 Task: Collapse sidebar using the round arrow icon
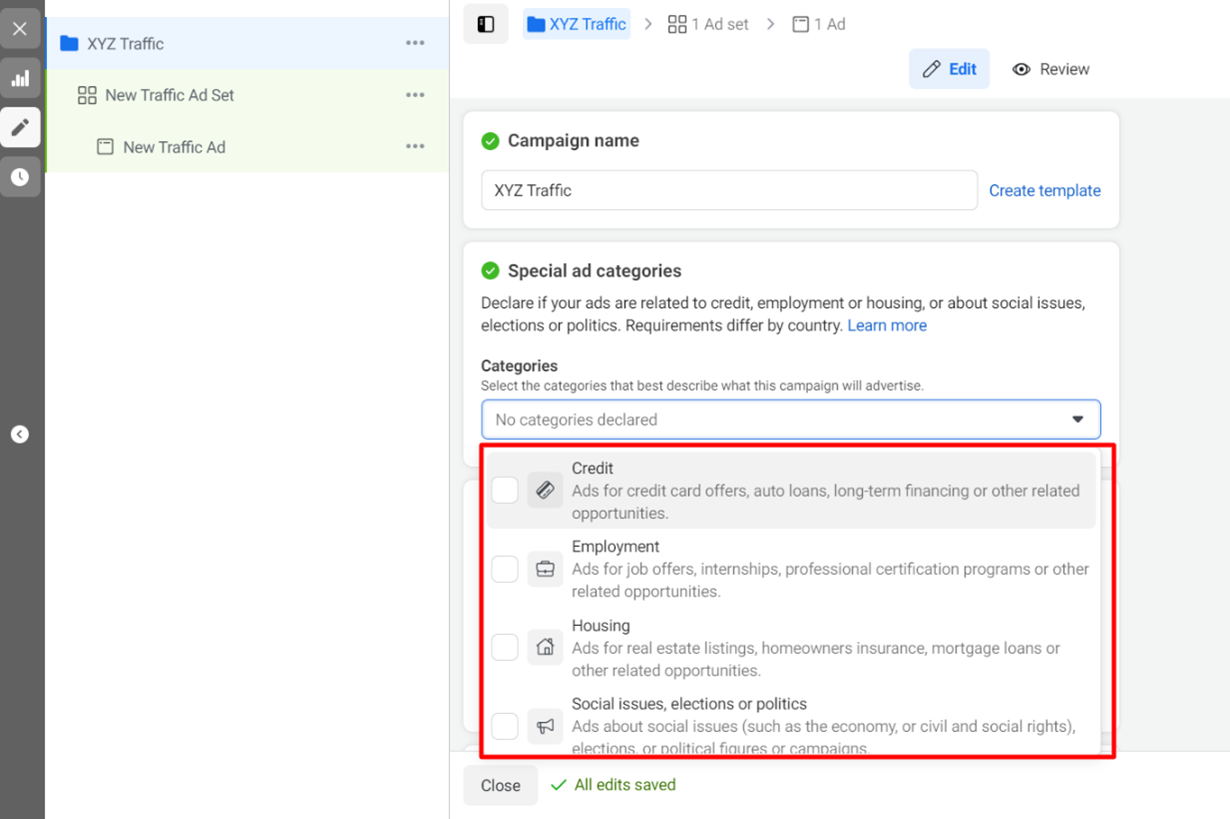click(20, 434)
